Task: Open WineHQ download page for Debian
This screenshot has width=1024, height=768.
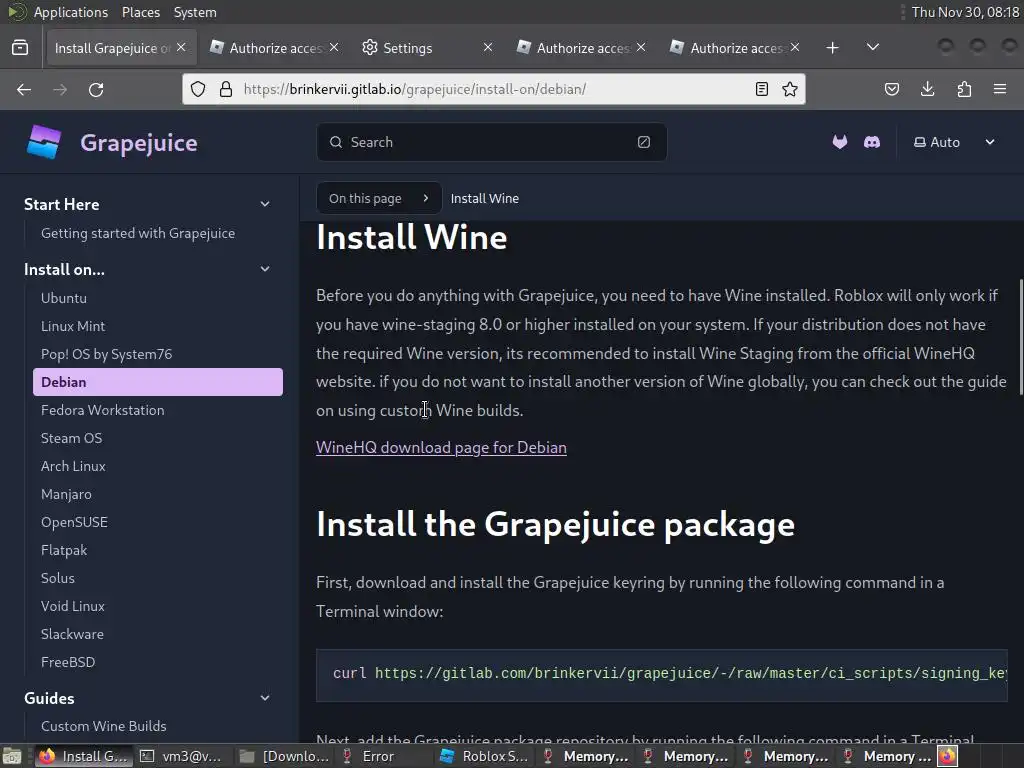Action: [441, 447]
